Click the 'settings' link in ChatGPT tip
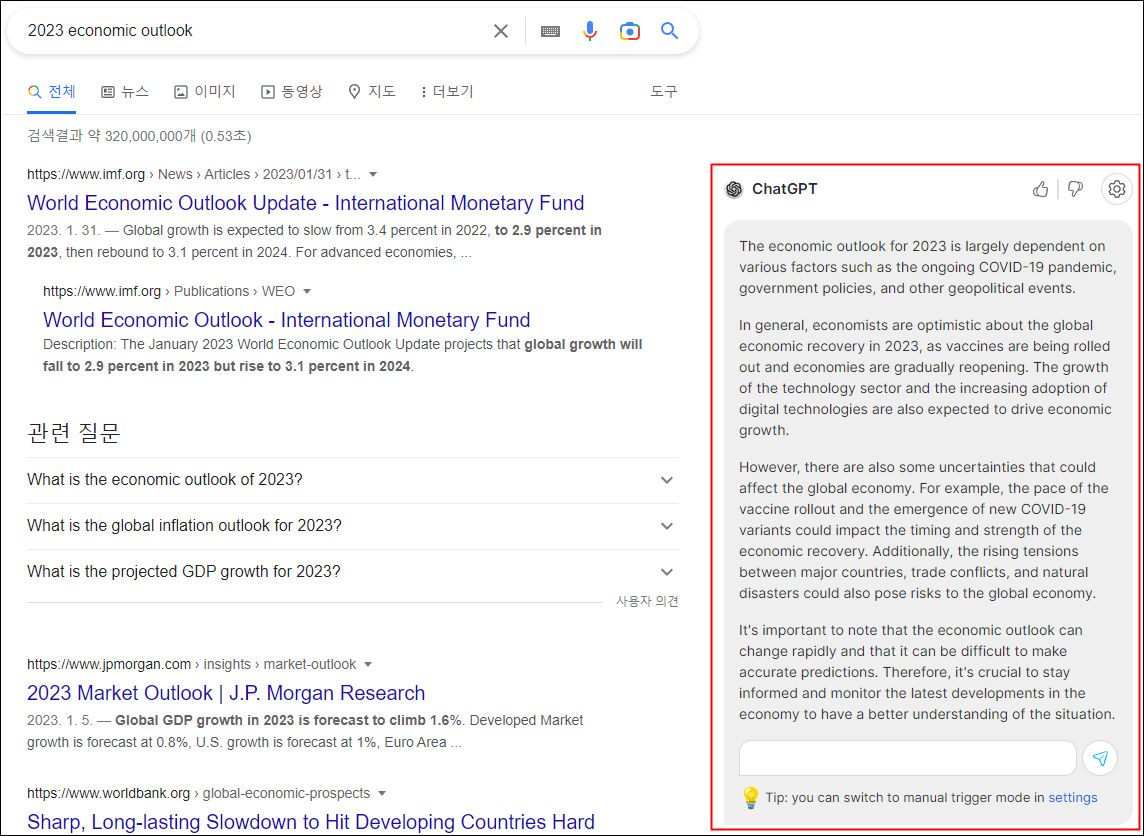This screenshot has height=836, width=1144. pyautogui.click(x=1072, y=798)
